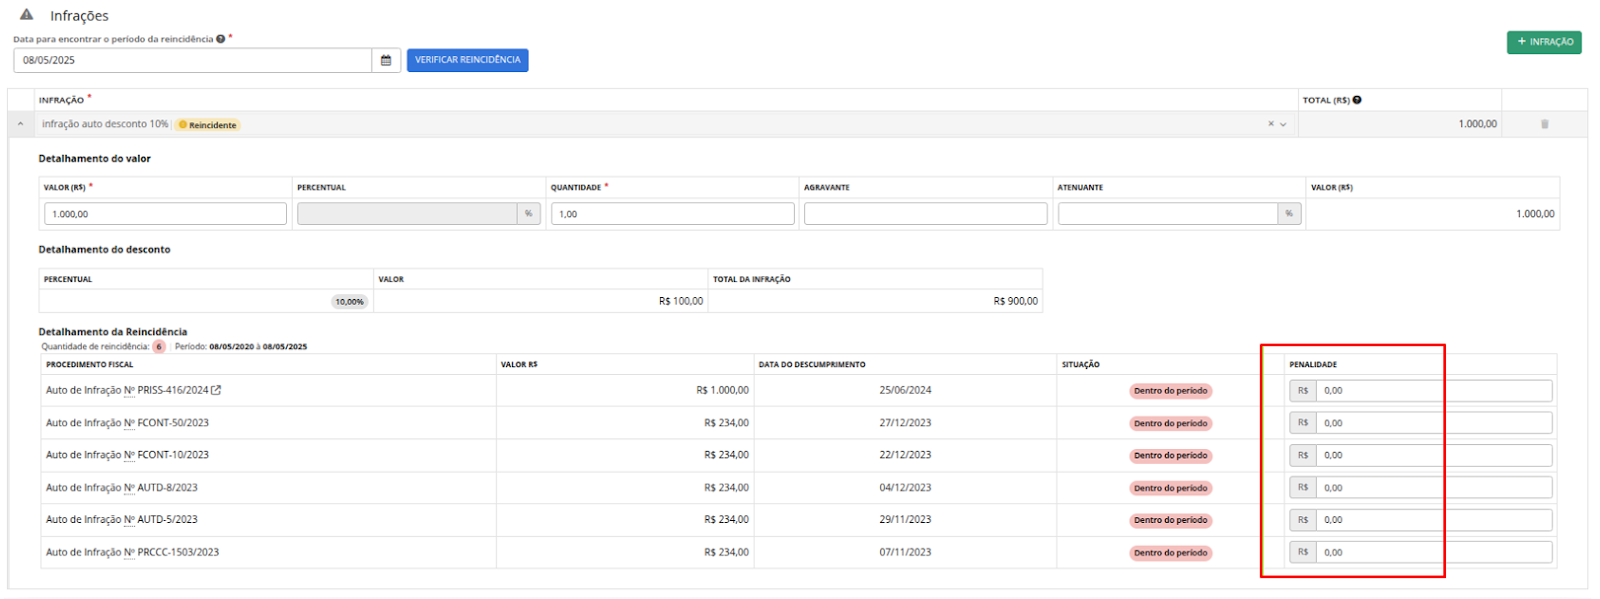Viewport: 1600px width, 599px height.
Task: Click reincidência quantity badge showing 6
Action: (159, 347)
